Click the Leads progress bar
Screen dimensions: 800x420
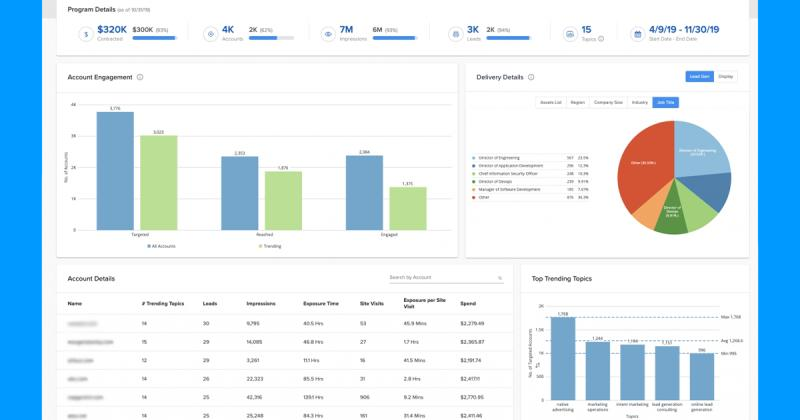tap(509, 38)
